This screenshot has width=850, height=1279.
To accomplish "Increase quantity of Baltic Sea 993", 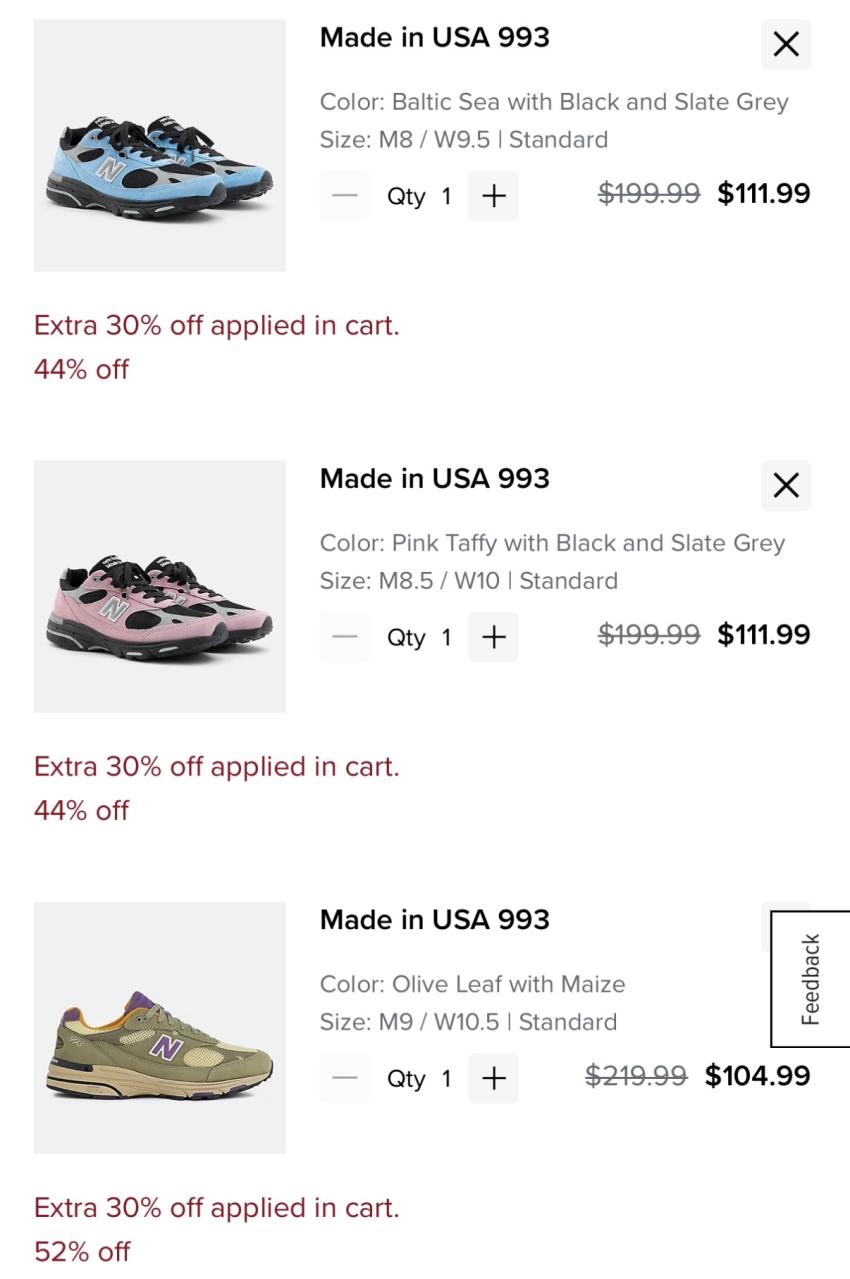I will 493,196.
